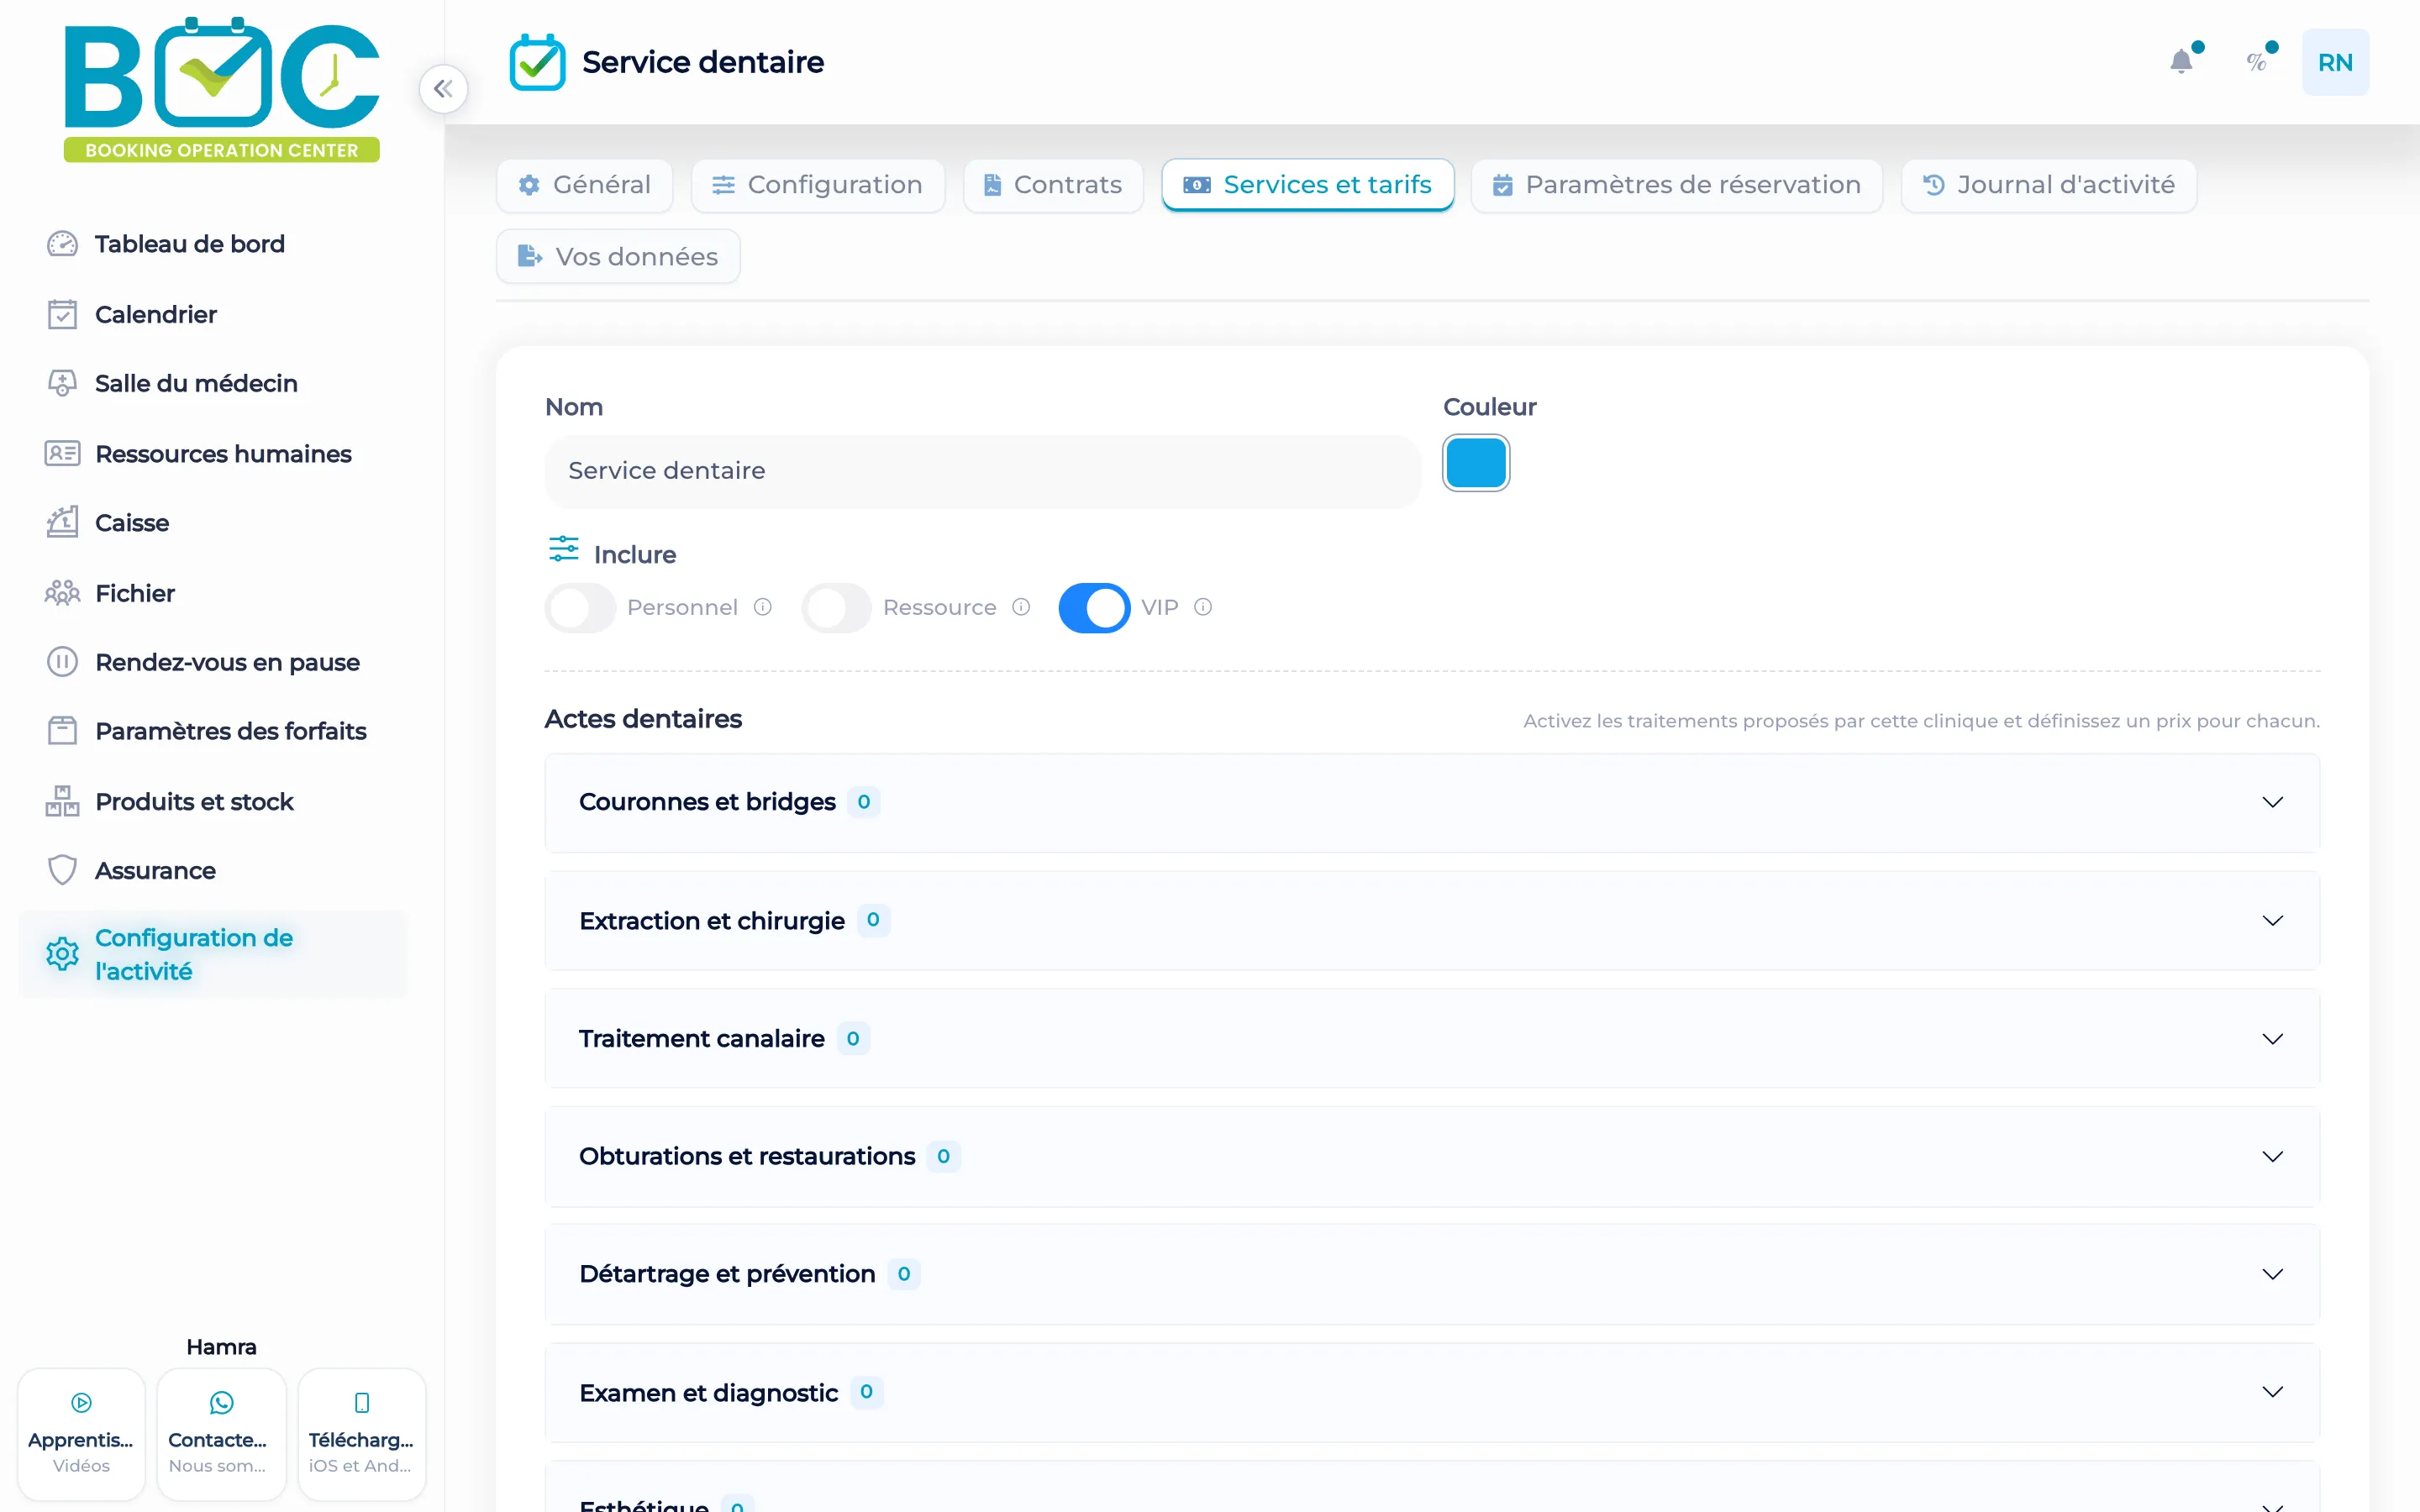Click the Salle du médecin icon

click(62, 383)
